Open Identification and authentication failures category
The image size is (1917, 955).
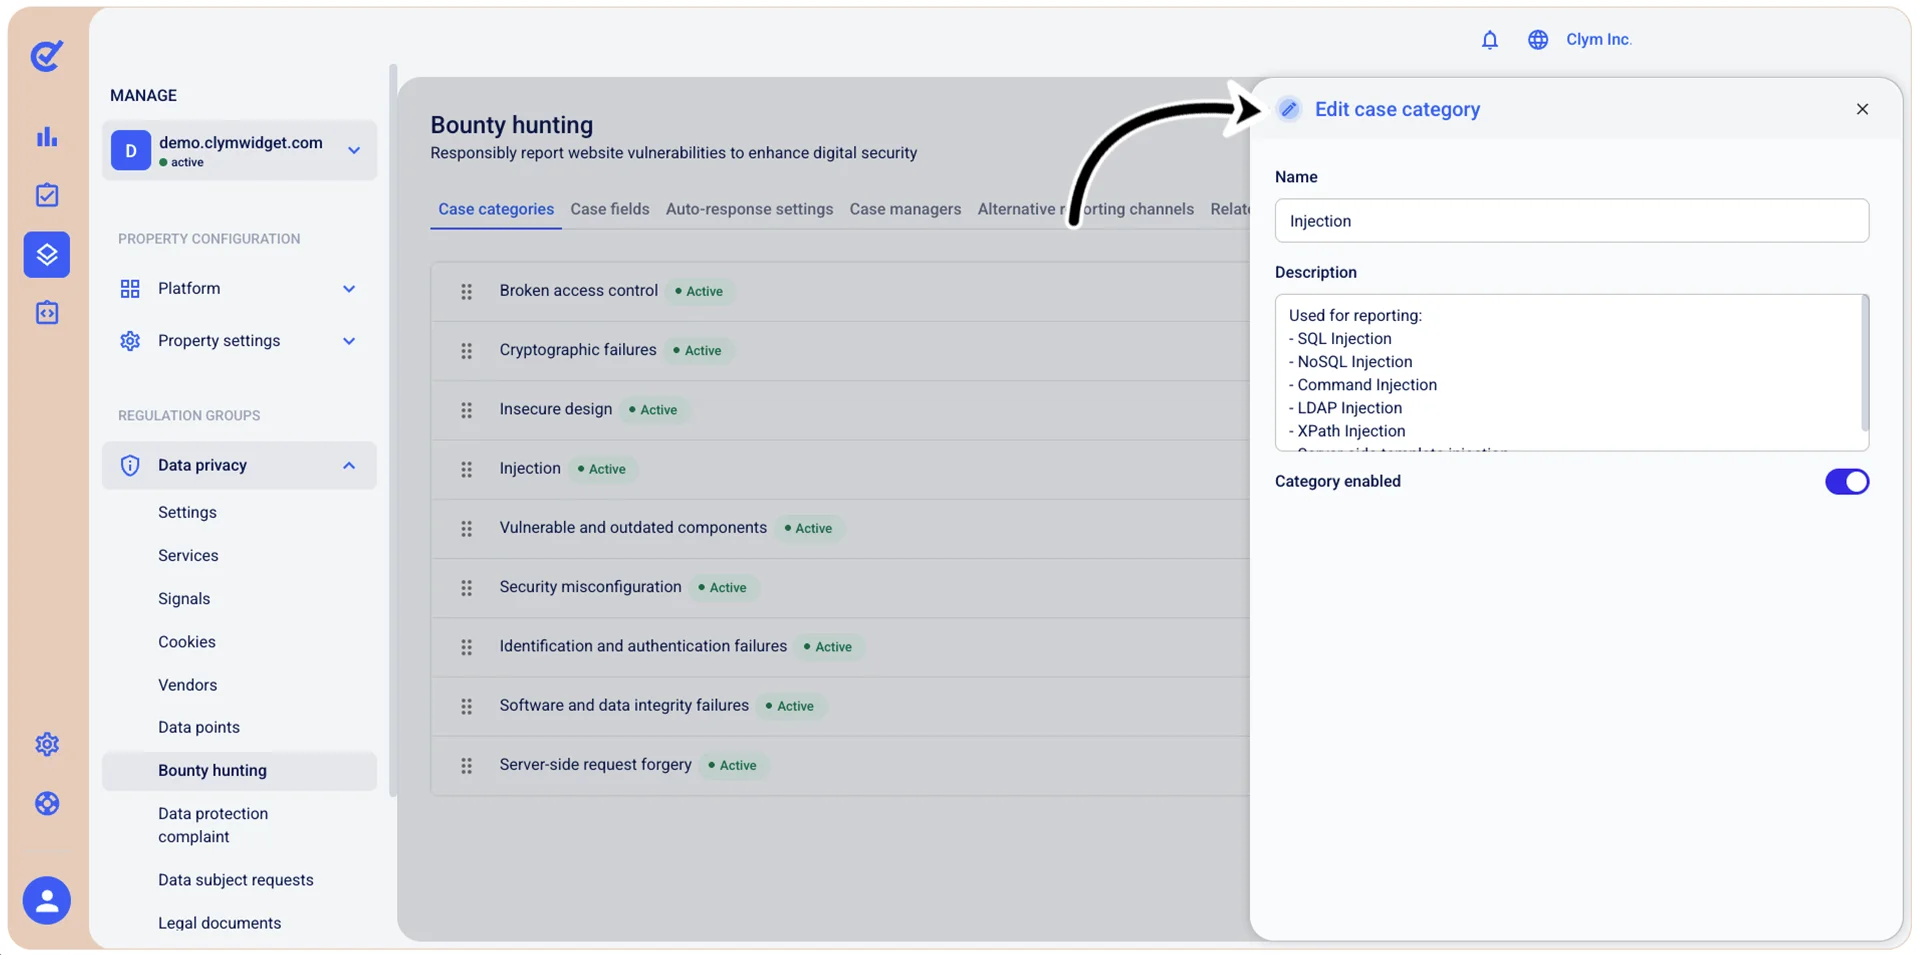(x=643, y=647)
